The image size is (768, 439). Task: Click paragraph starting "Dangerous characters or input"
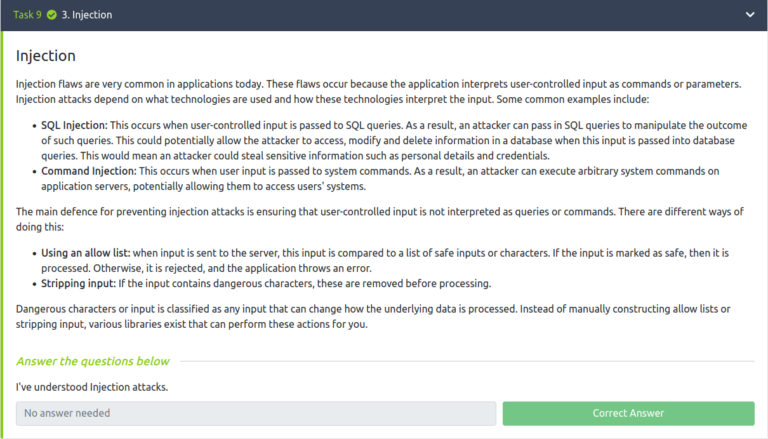[x=378, y=314]
